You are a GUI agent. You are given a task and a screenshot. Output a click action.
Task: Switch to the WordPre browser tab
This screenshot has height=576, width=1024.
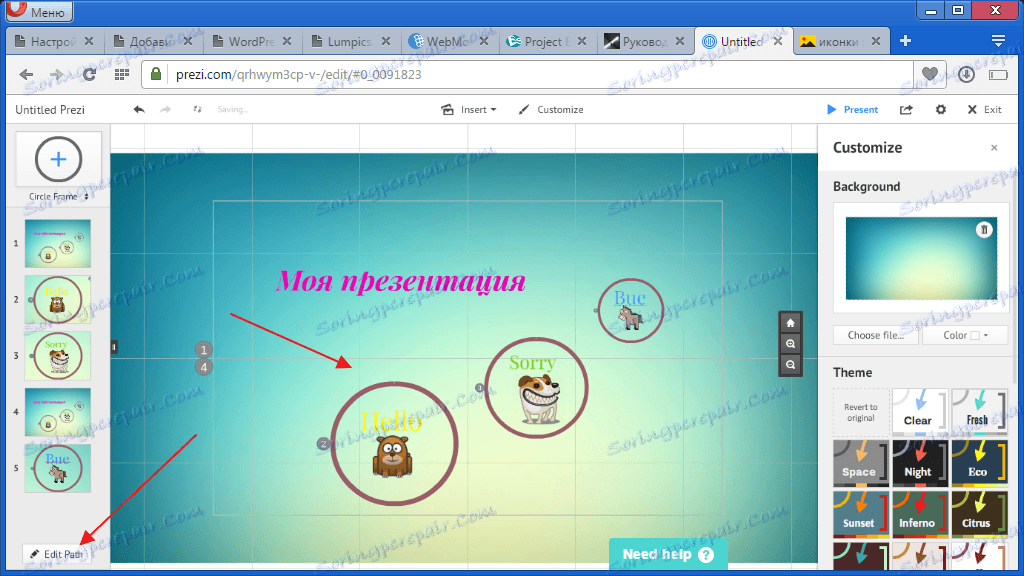251,42
